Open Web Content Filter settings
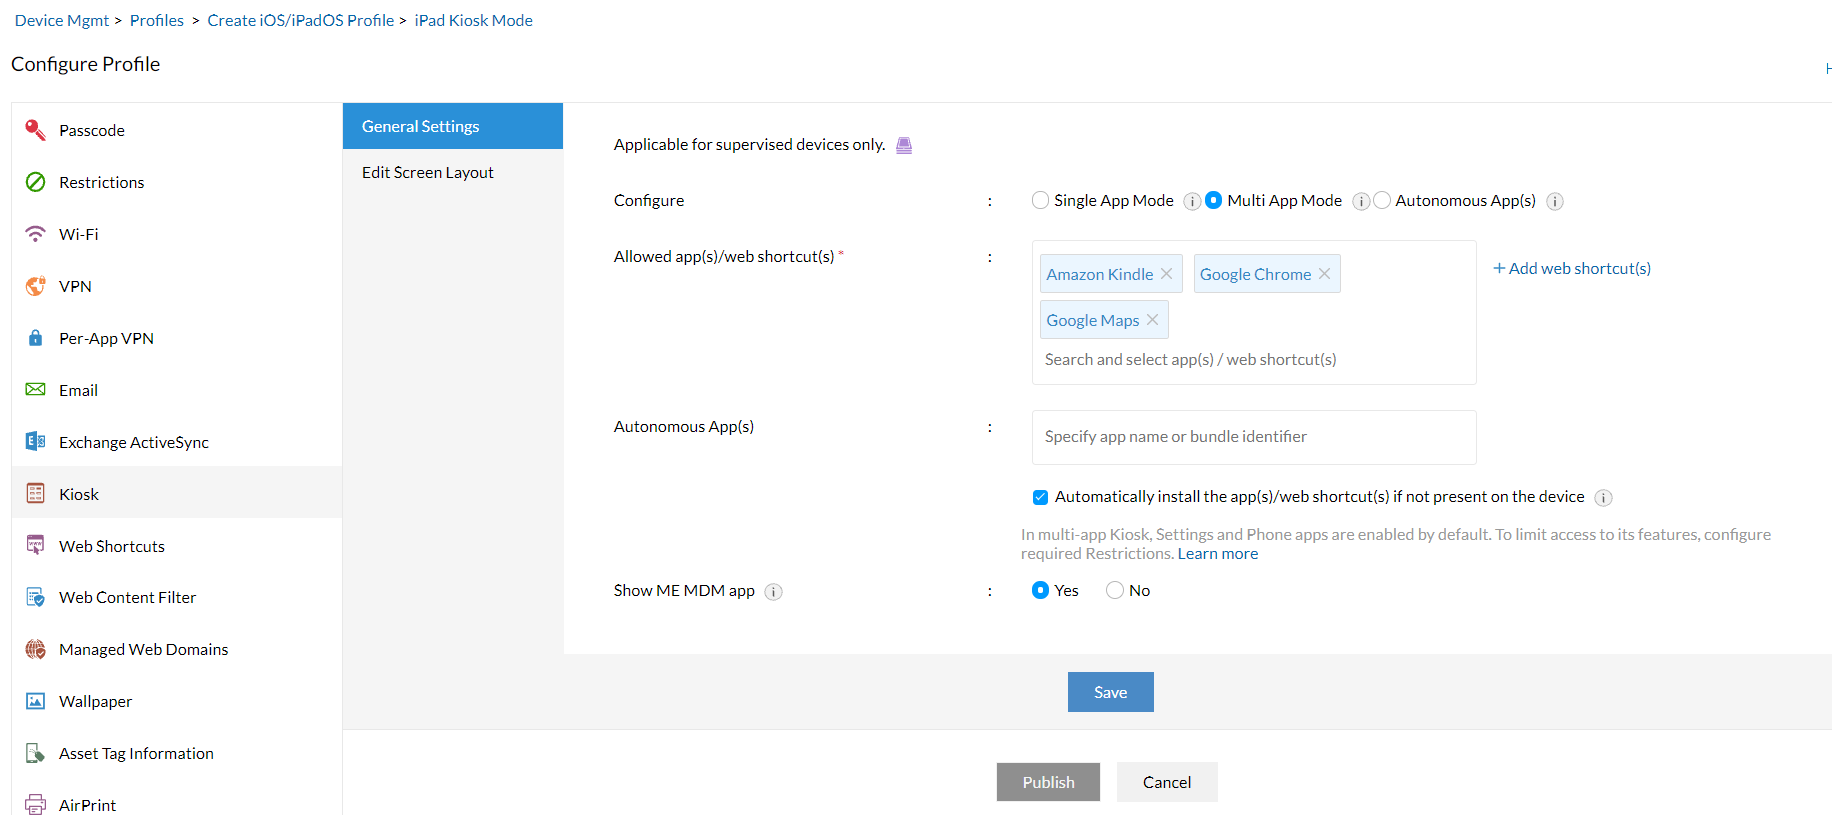Viewport: 1832px width, 815px height. coord(127,597)
